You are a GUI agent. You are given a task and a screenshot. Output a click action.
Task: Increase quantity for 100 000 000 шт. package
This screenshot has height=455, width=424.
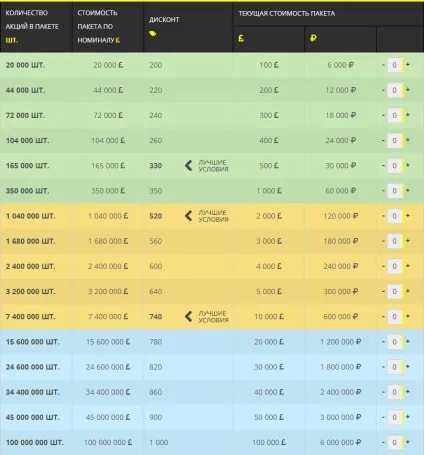coord(408,442)
